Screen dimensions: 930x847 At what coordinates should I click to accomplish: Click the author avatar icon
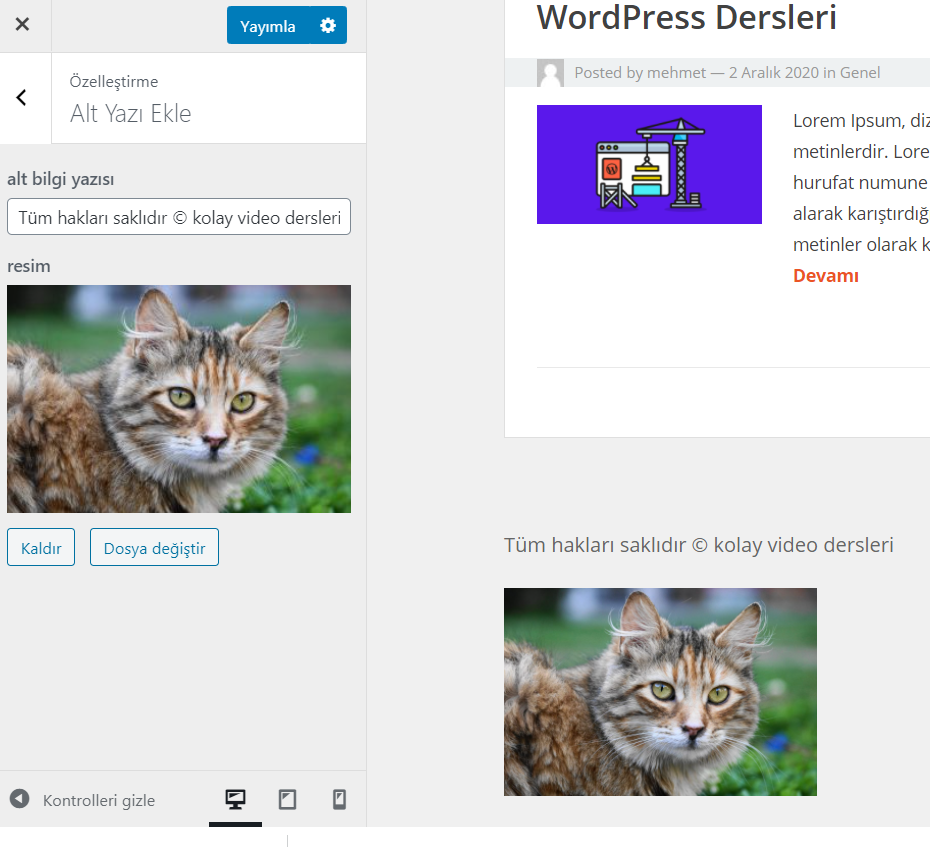550,73
